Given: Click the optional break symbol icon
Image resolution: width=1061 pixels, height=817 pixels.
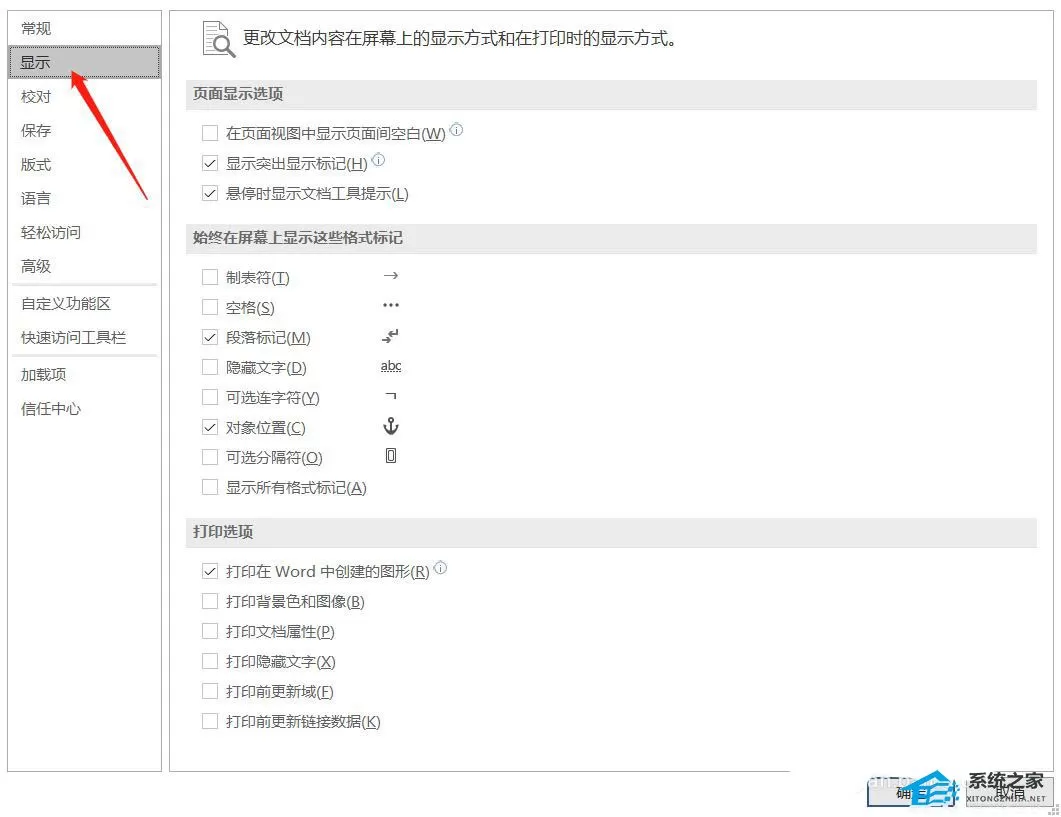Looking at the screenshot, I should (390, 456).
